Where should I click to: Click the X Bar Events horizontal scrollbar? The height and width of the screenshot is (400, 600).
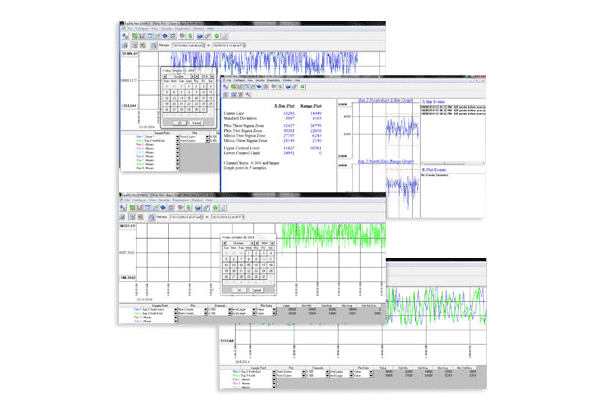point(453,163)
